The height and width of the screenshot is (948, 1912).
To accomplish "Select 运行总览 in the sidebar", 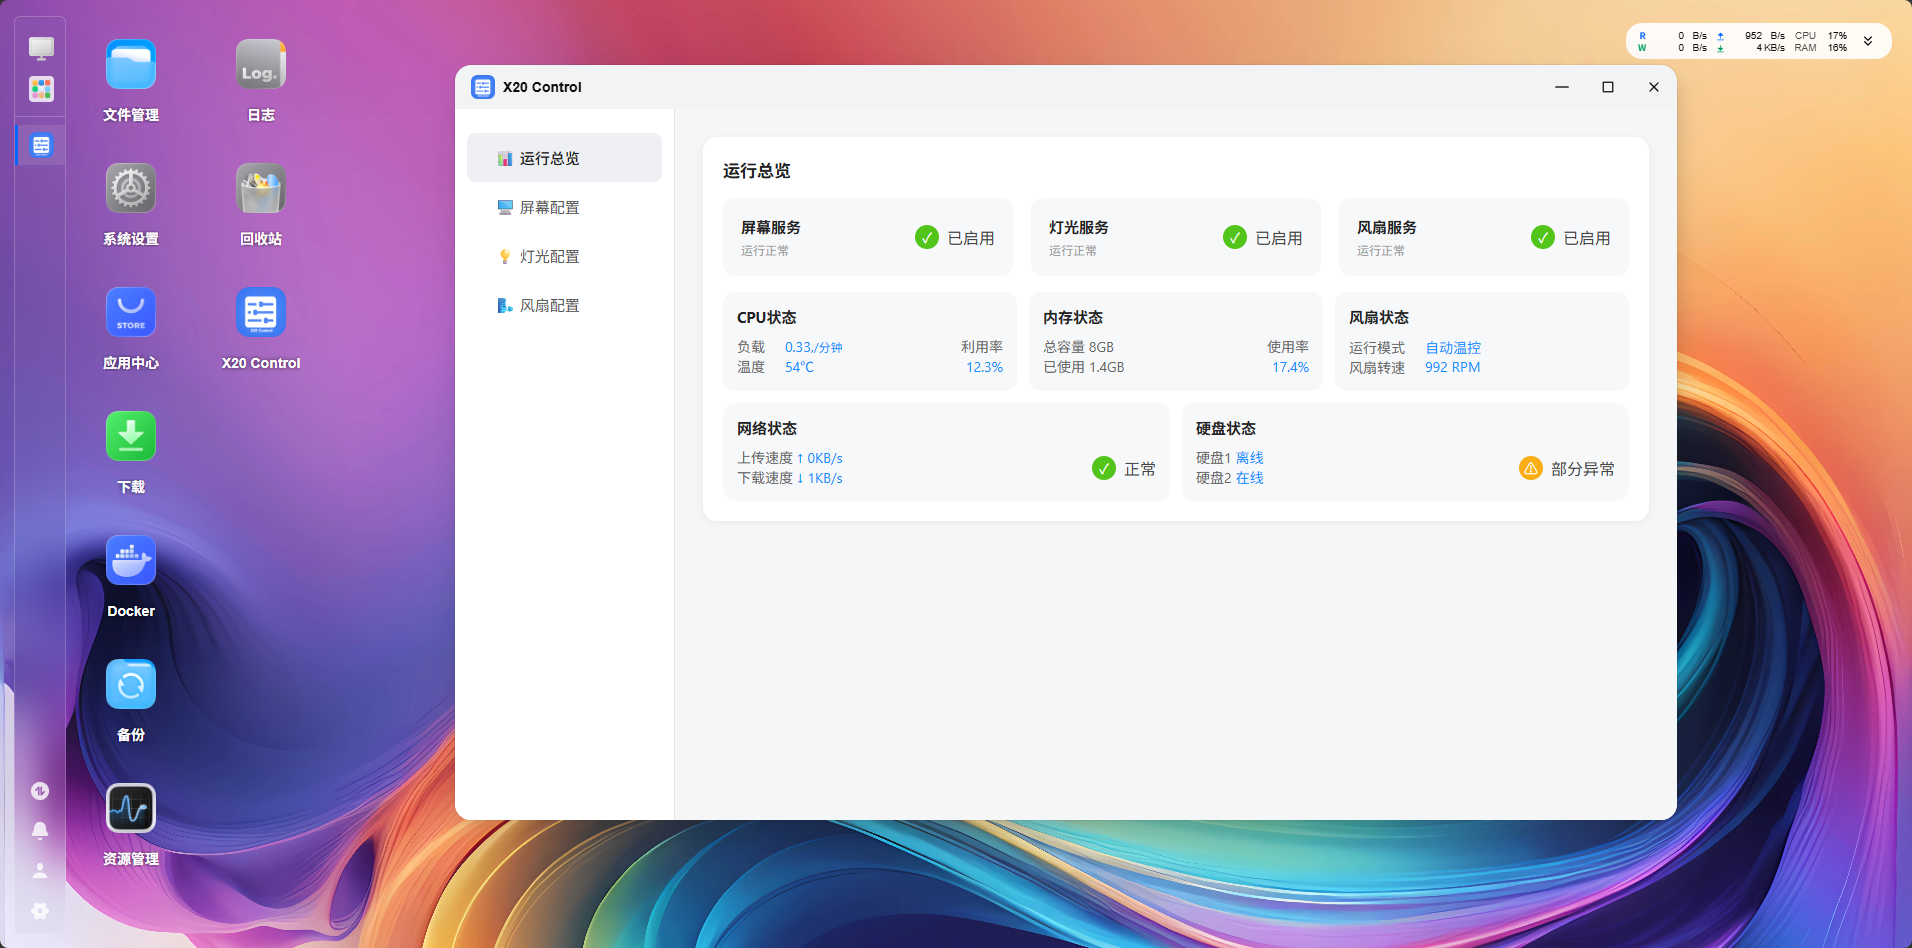I will pos(564,158).
